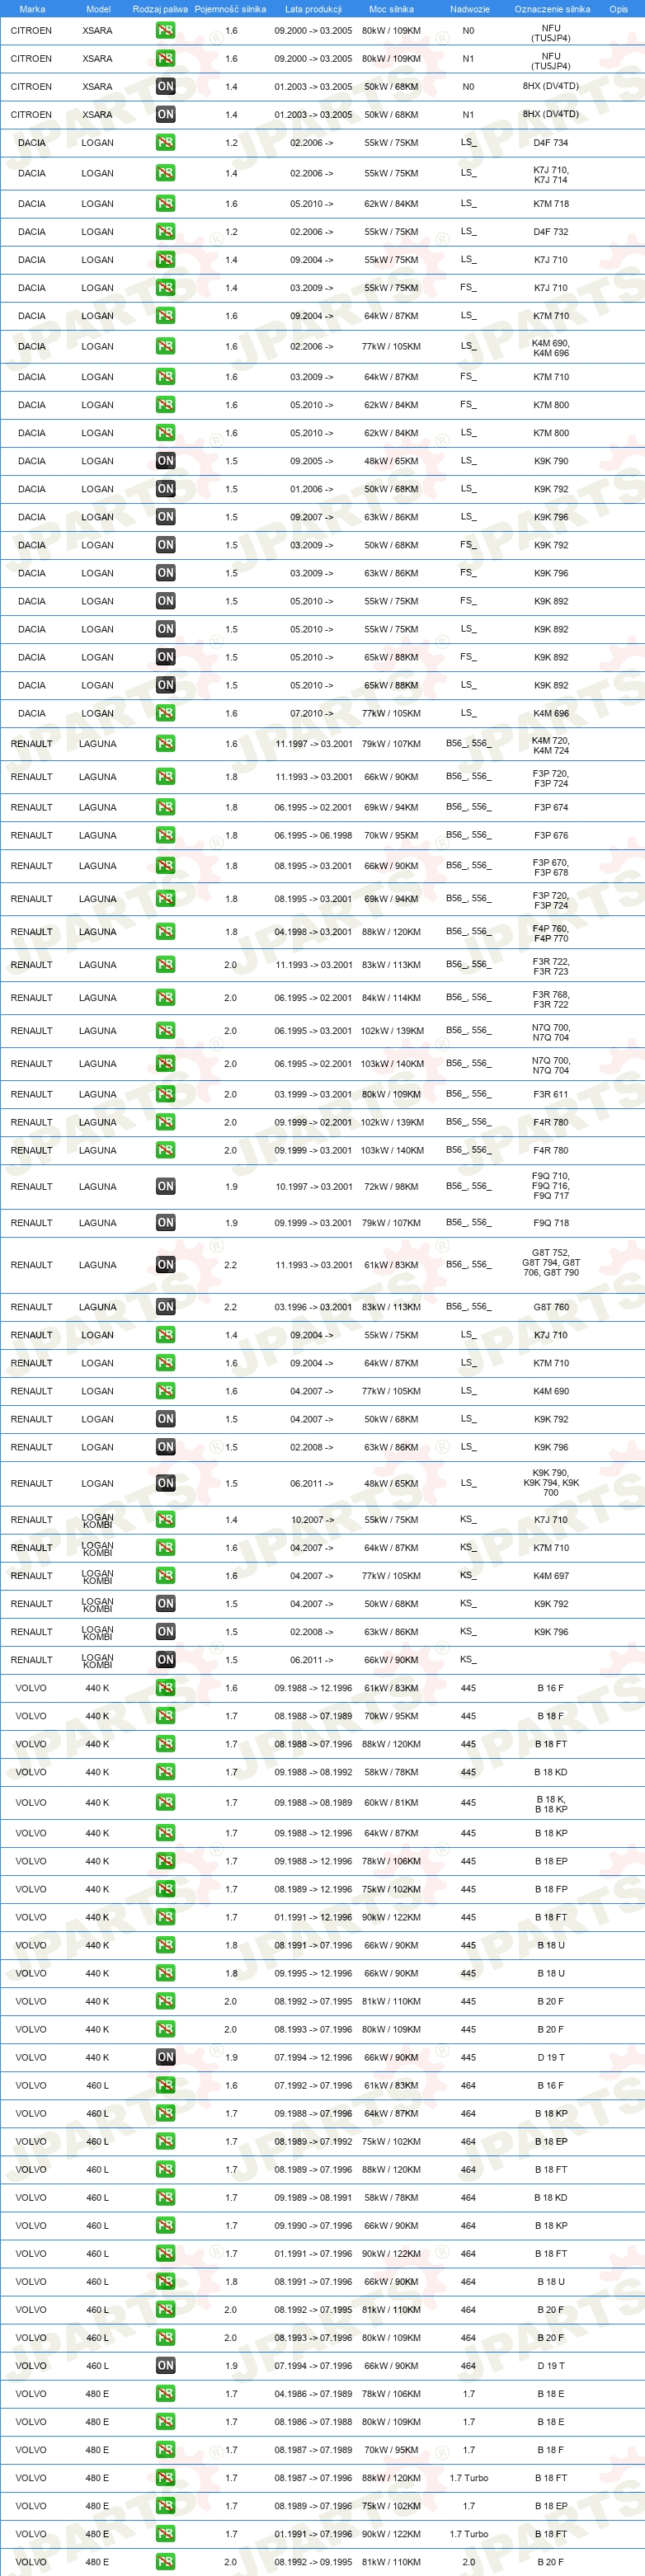645x2576 pixels.
Task: Click power value '48kW / 65KM' in Dacia row
Action: (x=391, y=461)
